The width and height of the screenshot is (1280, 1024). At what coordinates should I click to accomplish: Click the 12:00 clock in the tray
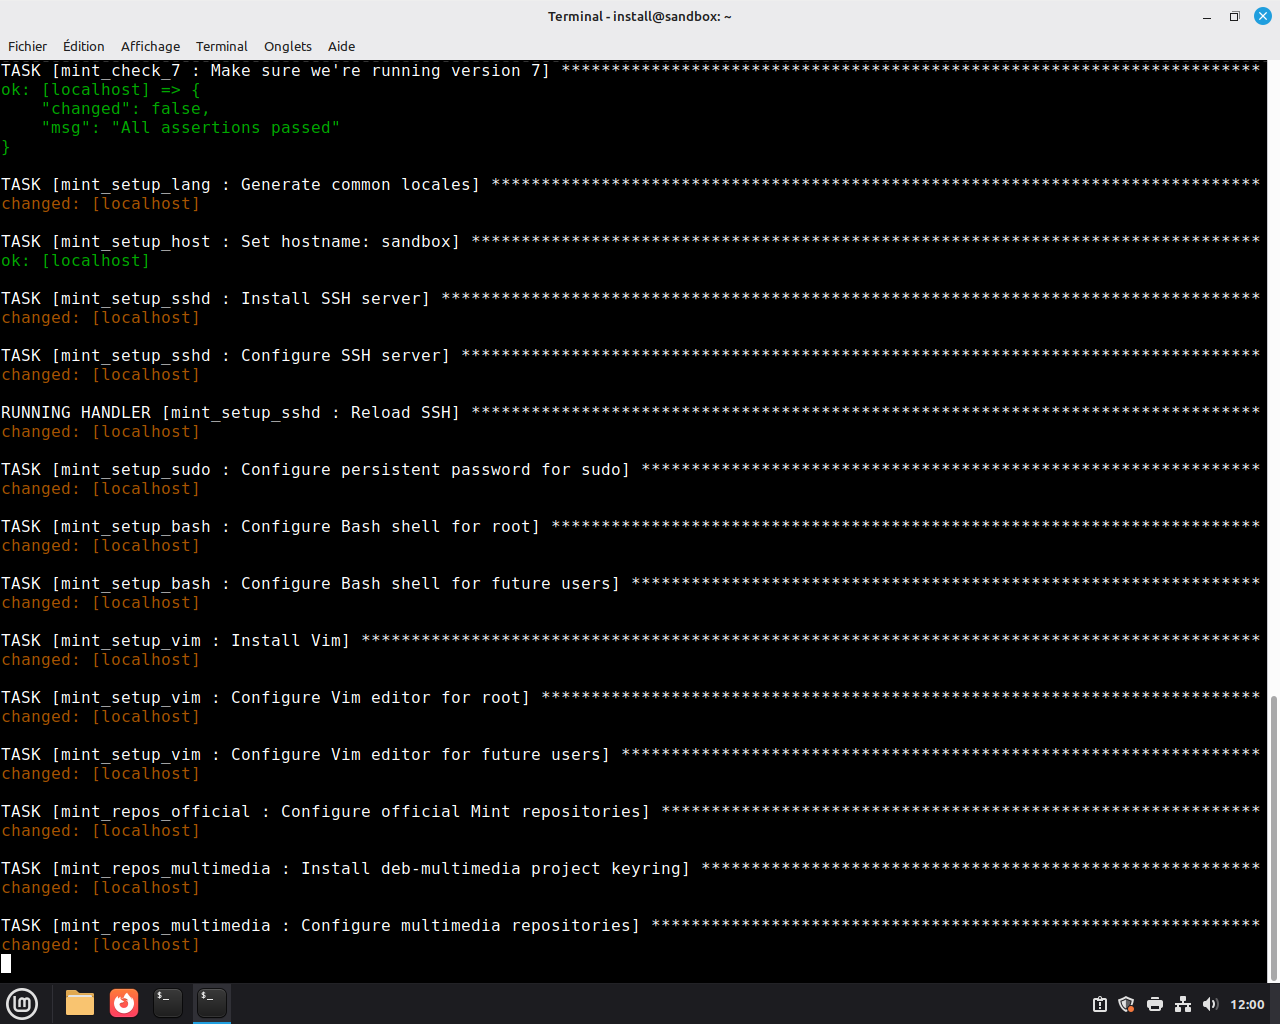[x=1247, y=1004]
